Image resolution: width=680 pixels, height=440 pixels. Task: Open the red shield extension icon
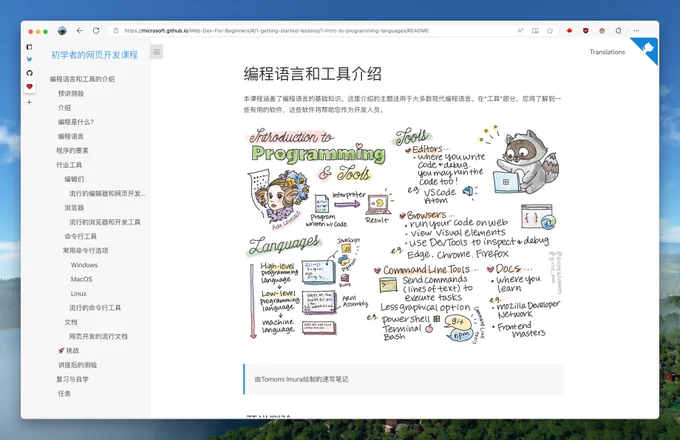pos(585,31)
